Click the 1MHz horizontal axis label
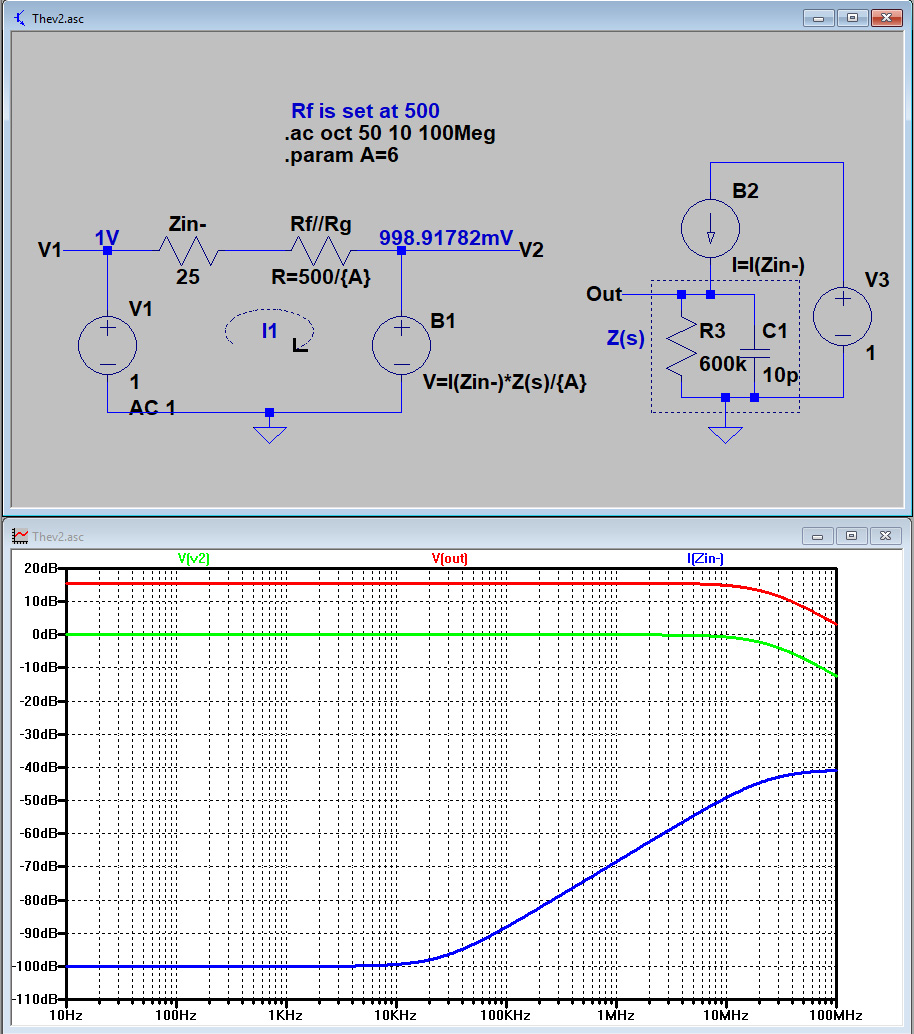914x1034 pixels. pos(616,1016)
